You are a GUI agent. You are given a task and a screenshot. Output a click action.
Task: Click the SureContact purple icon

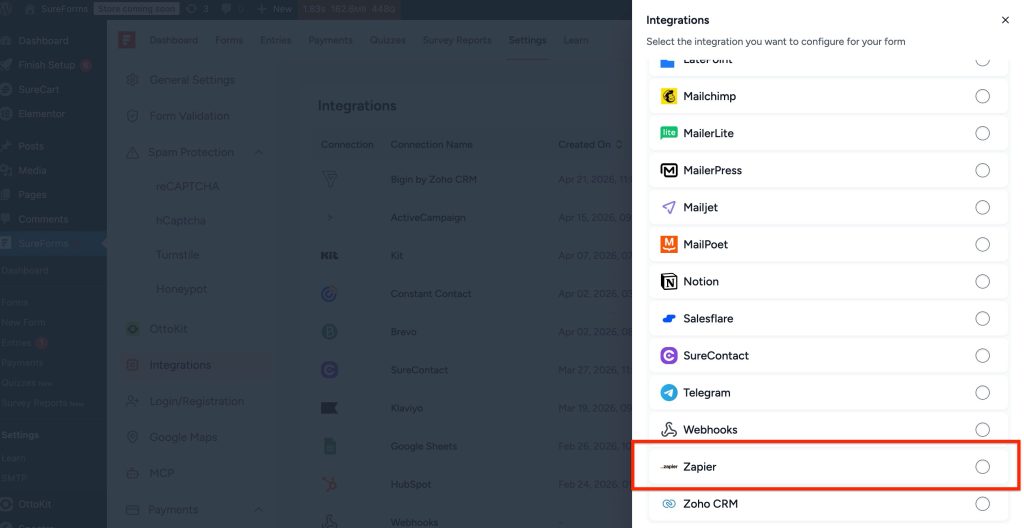coord(669,355)
